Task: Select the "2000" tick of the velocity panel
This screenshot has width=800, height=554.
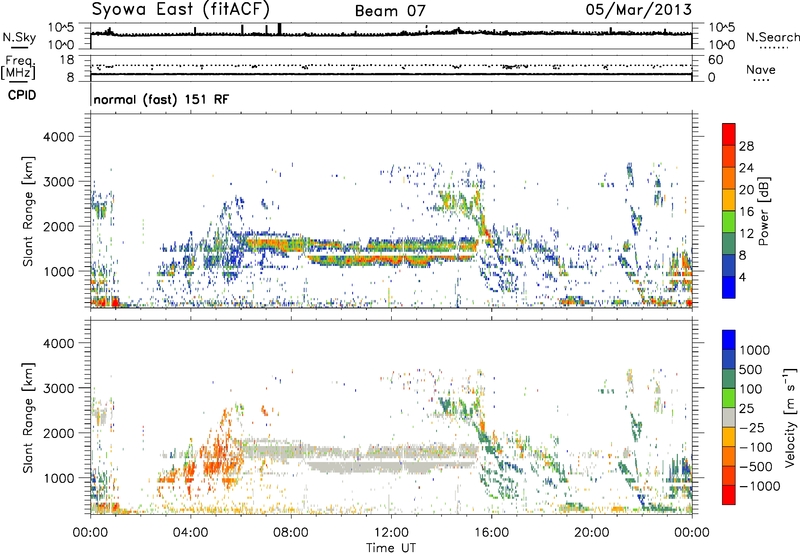Action: click(59, 433)
